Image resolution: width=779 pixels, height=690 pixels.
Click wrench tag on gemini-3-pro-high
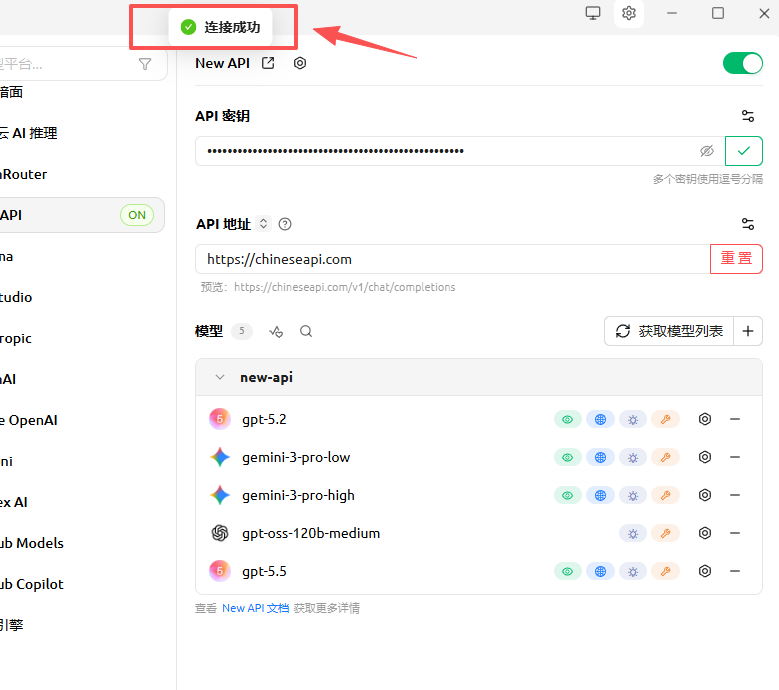click(x=665, y=496)
